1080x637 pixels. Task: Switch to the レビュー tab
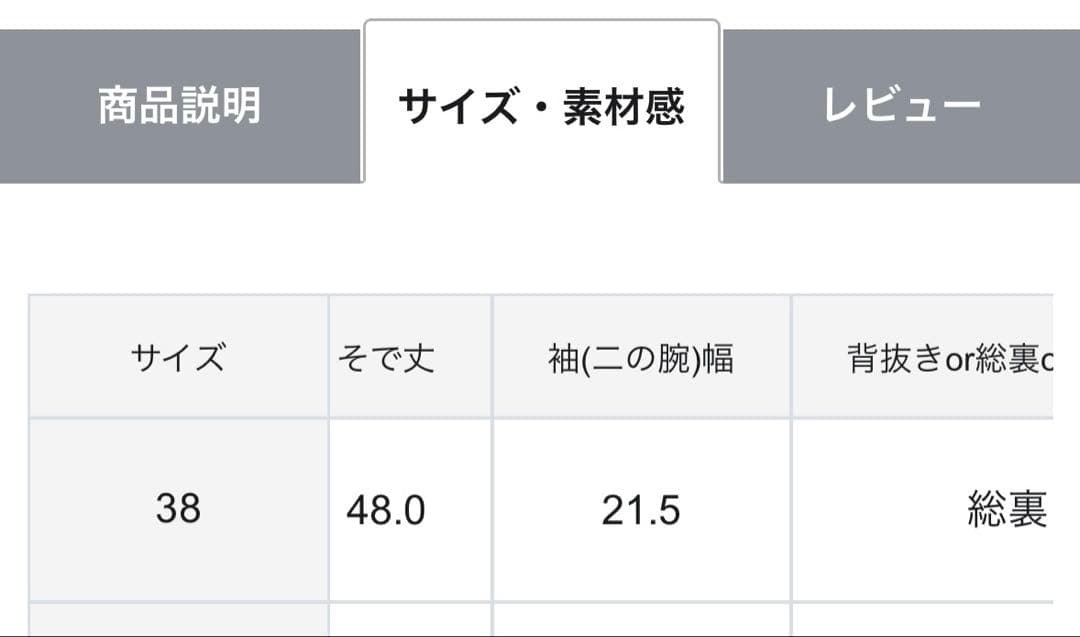point(900,106)
